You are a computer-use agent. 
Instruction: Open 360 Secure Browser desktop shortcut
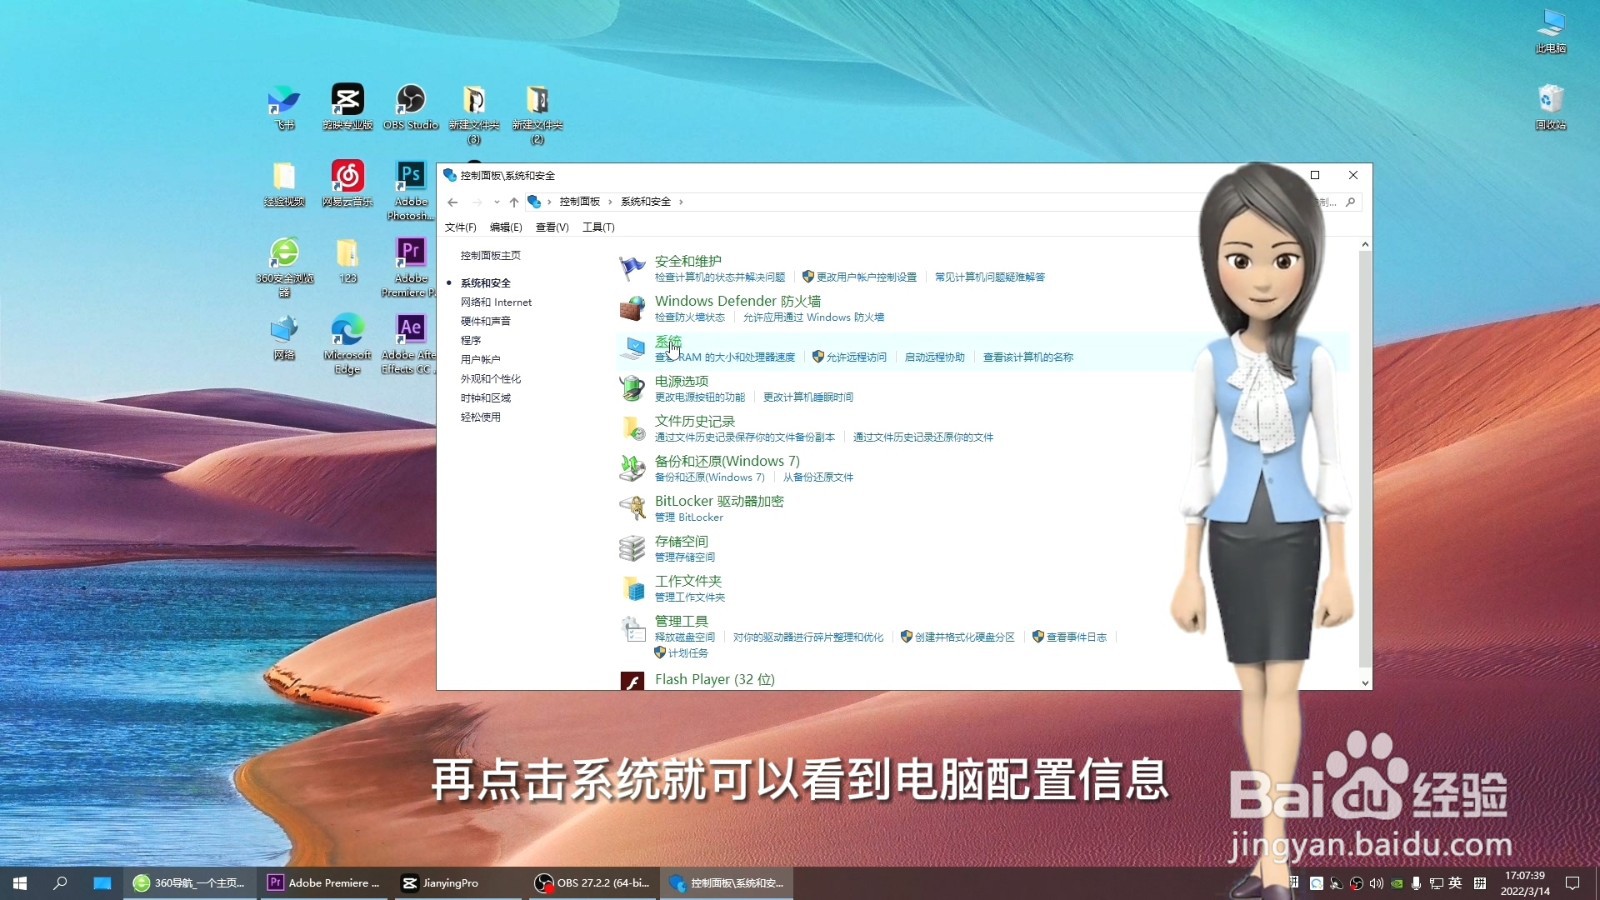coord(285,268)
